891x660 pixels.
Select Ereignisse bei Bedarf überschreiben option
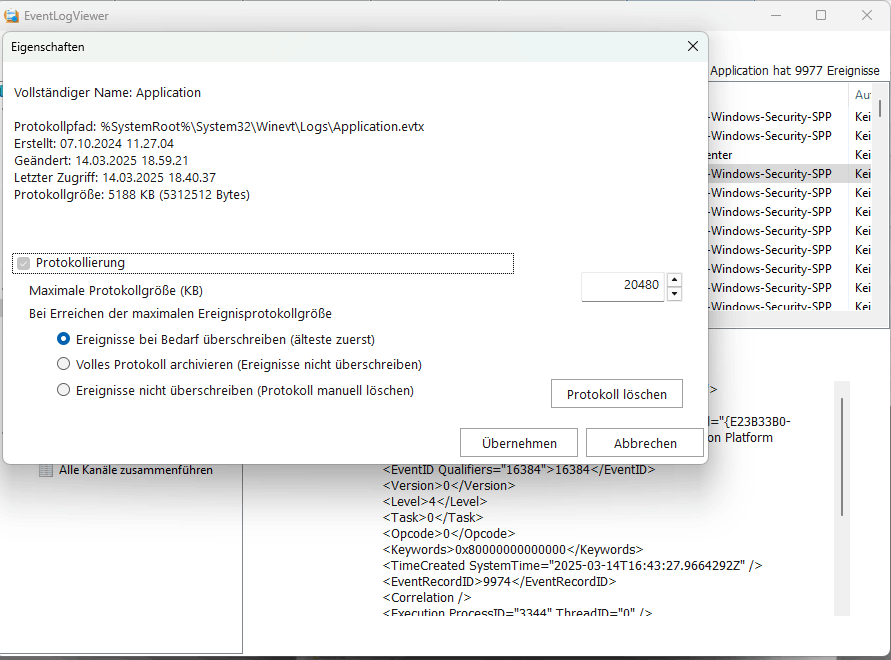pos(64,339)
